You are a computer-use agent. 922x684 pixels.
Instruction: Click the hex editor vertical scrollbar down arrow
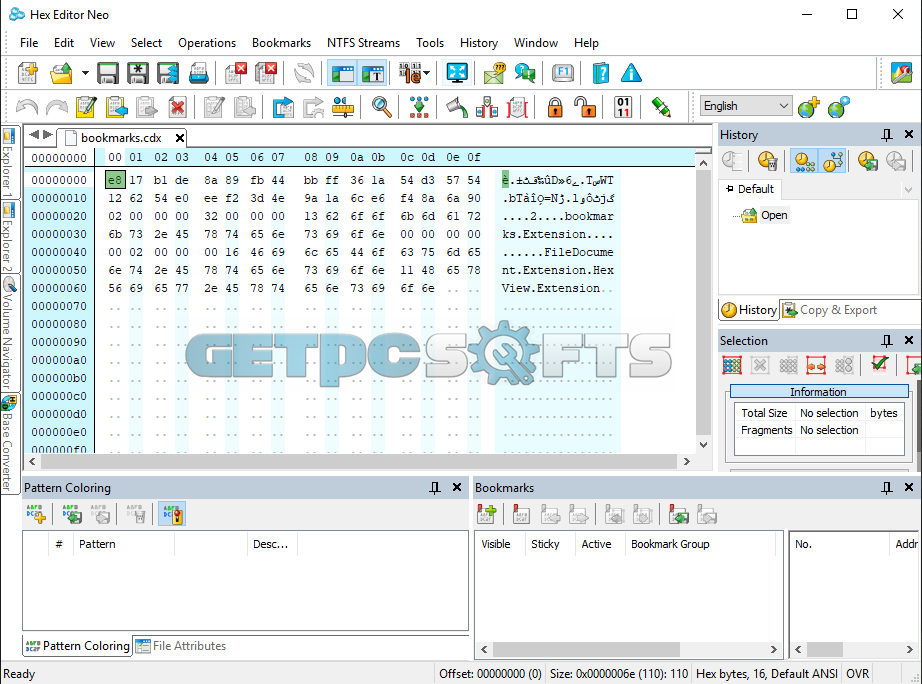tap(703, 445)
